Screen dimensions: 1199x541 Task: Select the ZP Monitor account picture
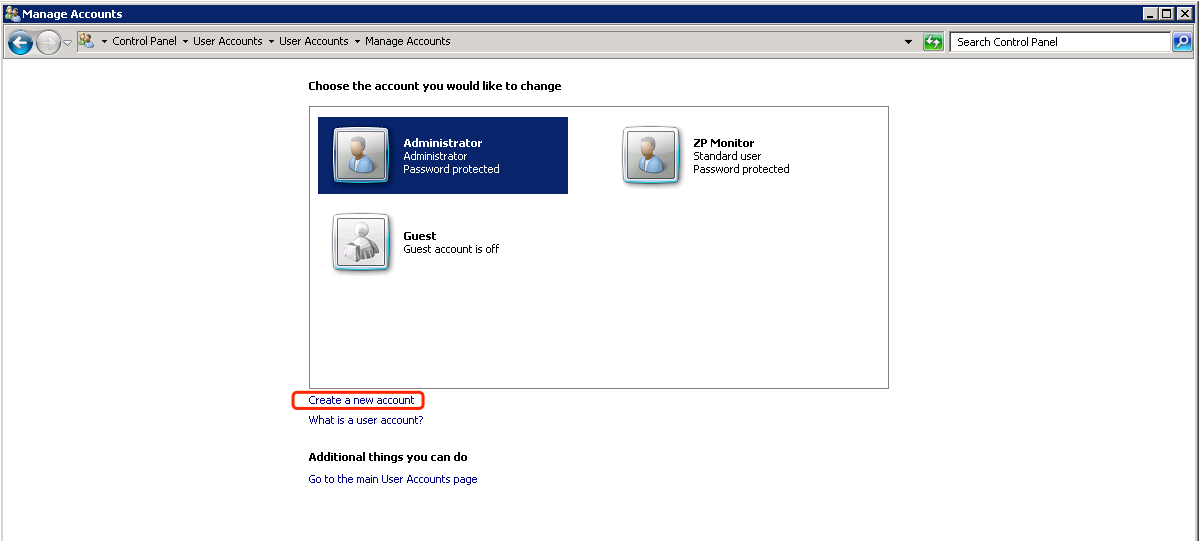(652, 156)
